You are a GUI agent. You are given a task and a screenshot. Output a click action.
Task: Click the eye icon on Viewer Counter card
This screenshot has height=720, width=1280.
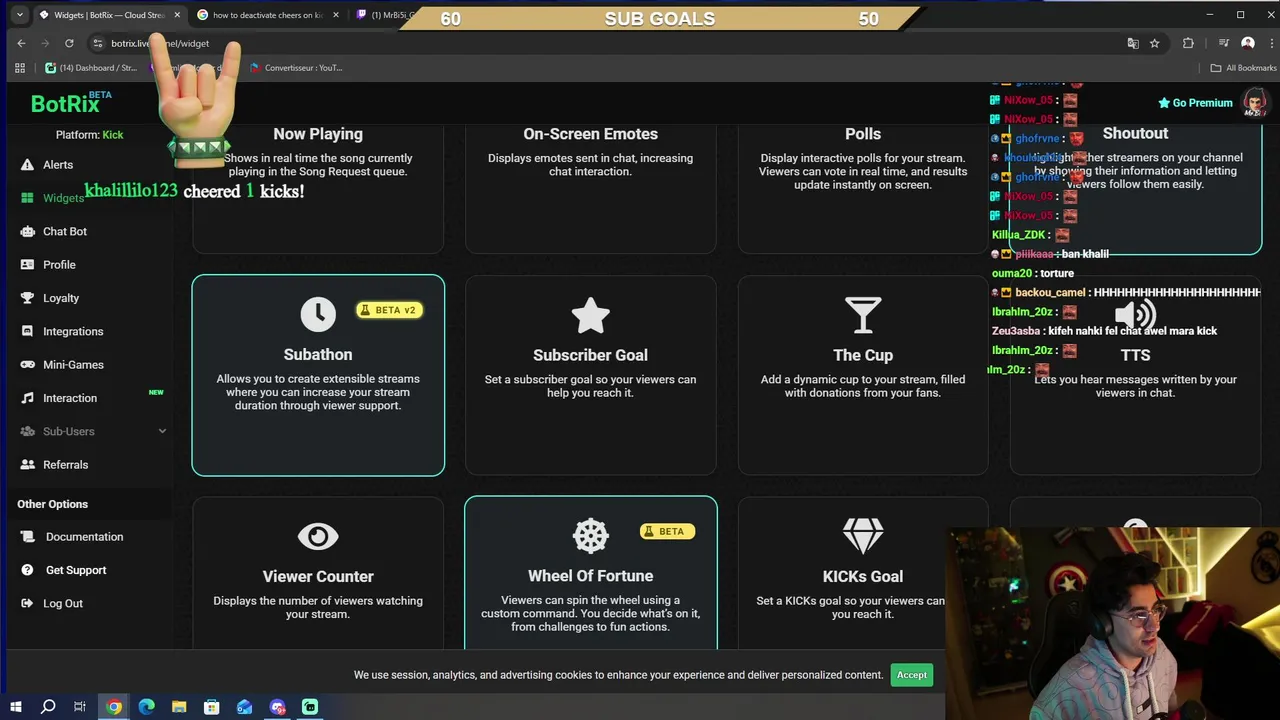318,536
